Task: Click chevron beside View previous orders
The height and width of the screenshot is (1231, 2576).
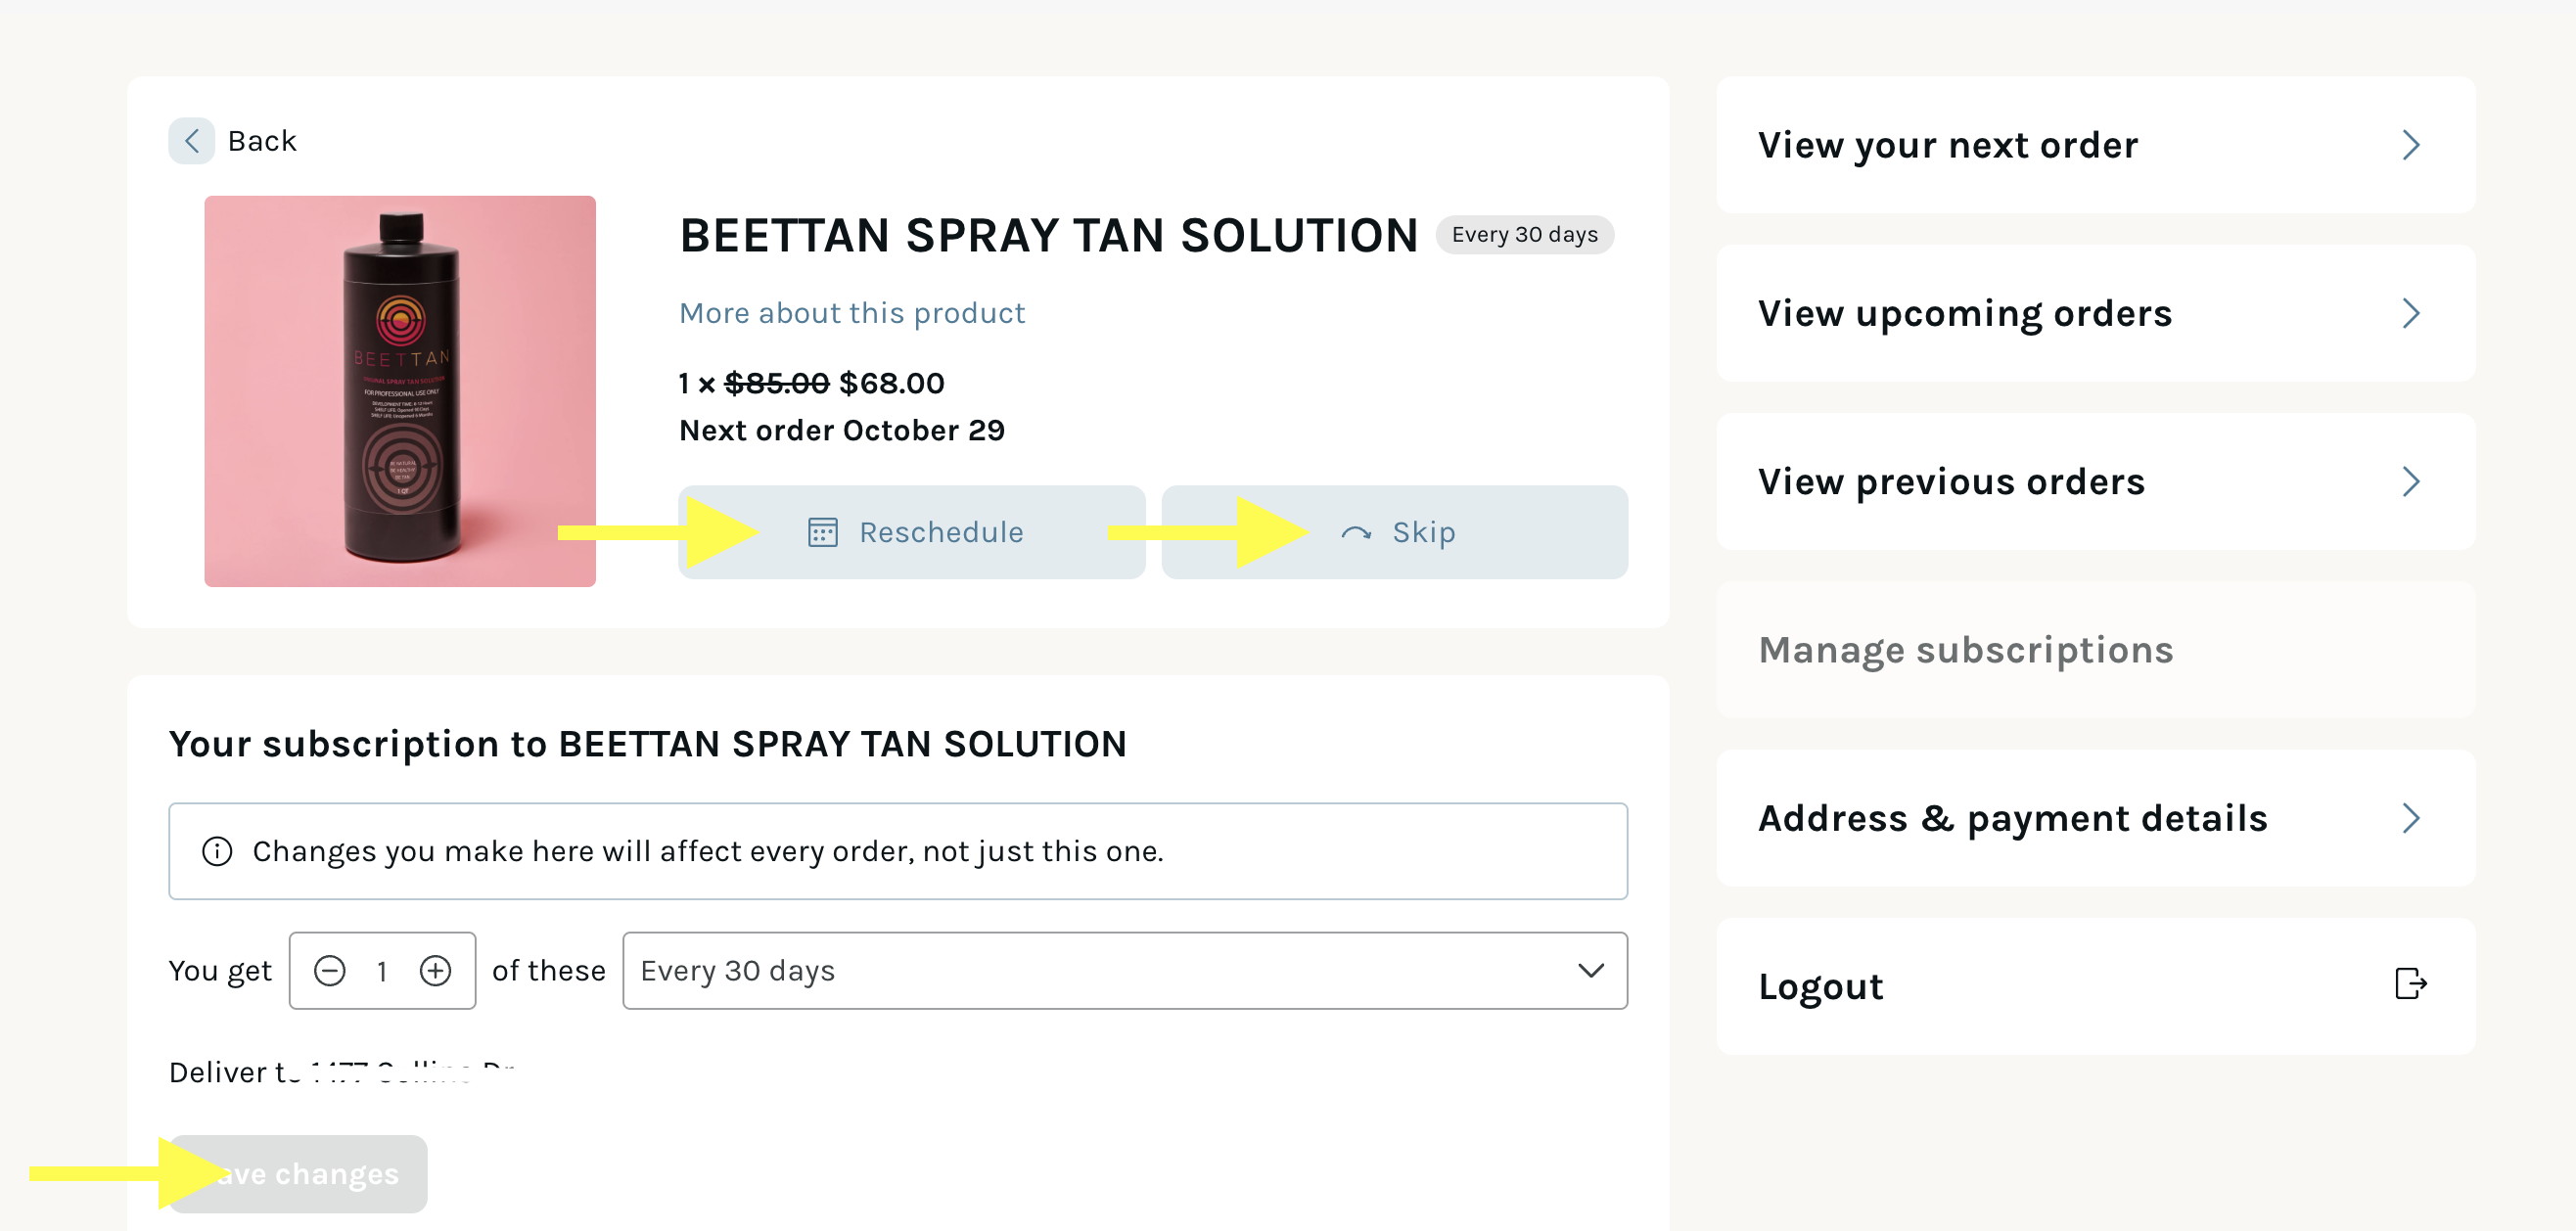Action: [x=2411, y=482]
